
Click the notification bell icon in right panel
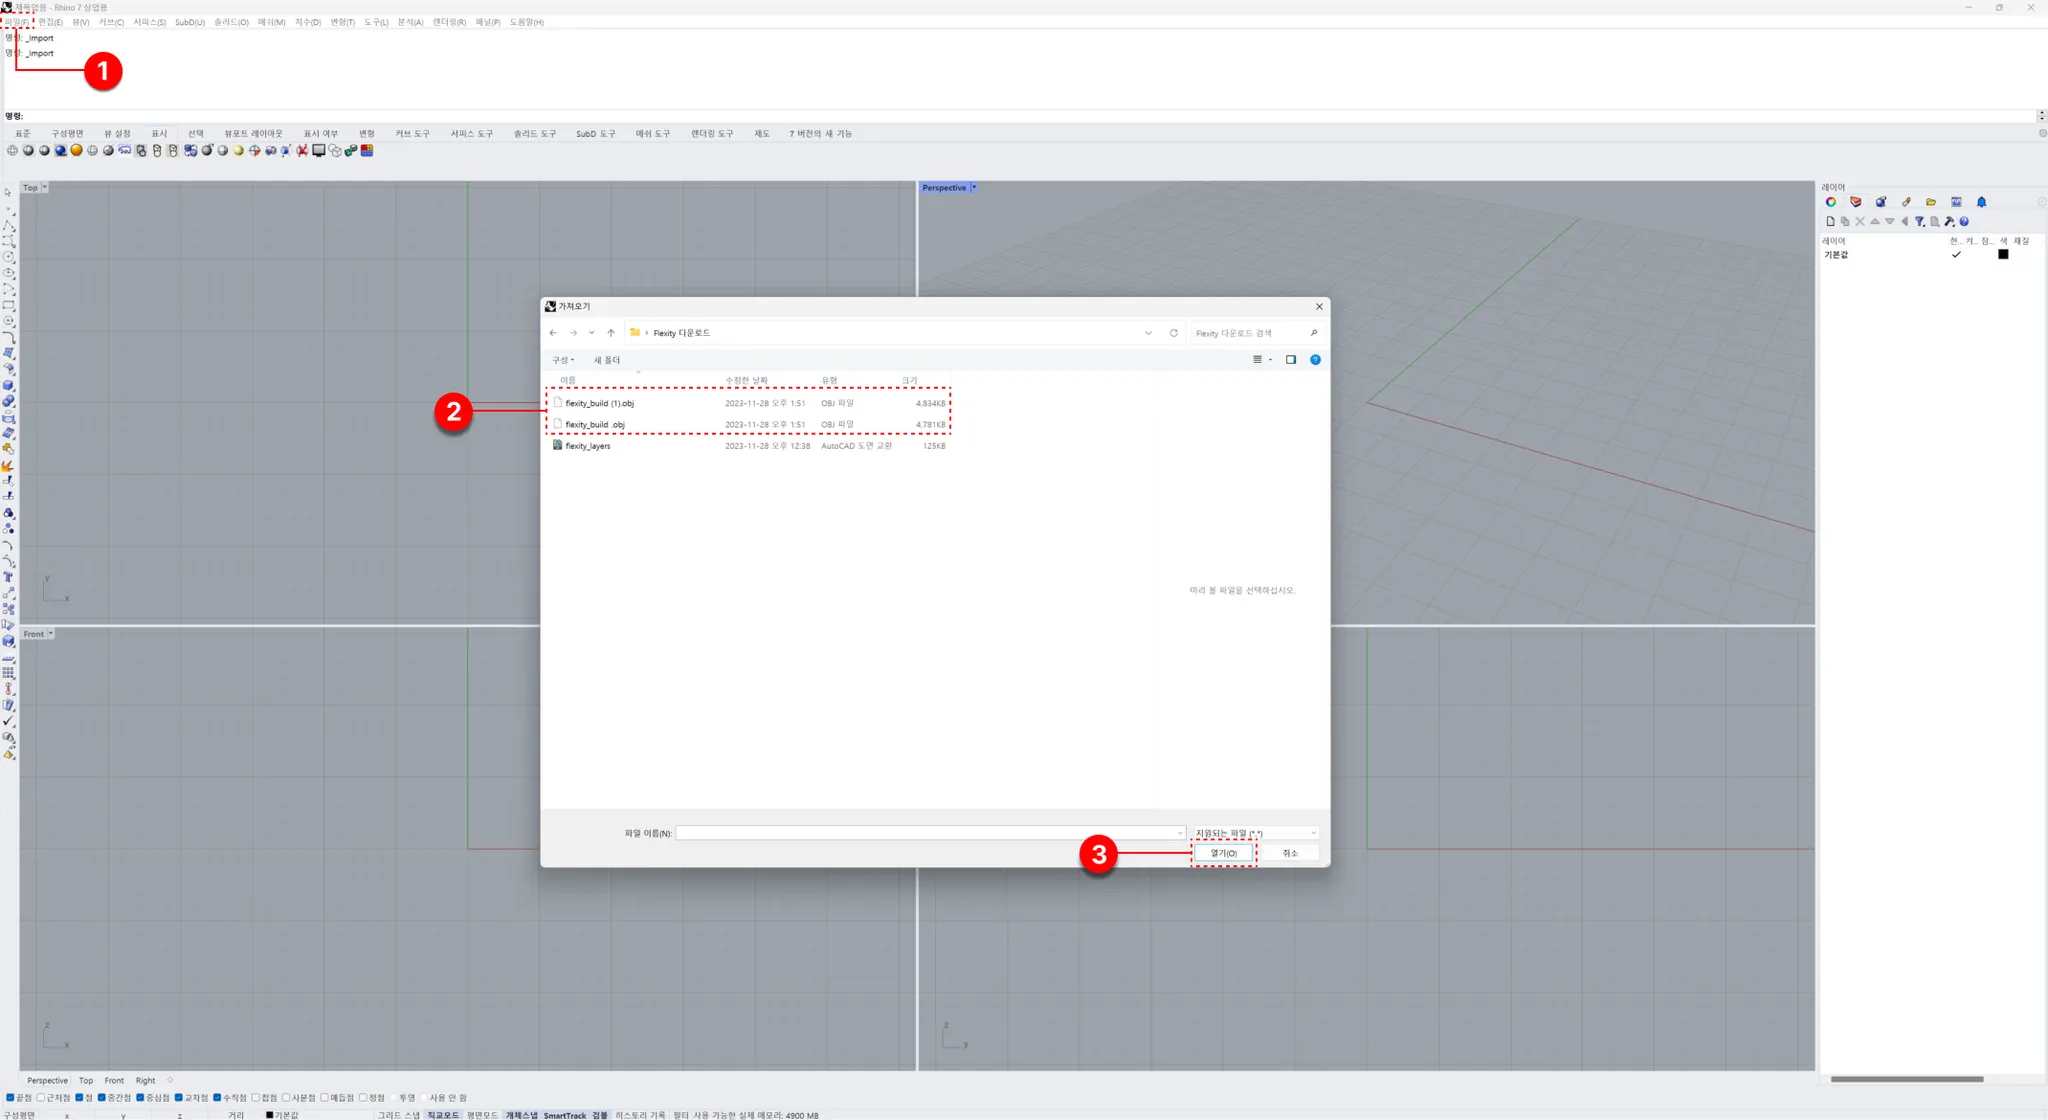point(1981,202)
